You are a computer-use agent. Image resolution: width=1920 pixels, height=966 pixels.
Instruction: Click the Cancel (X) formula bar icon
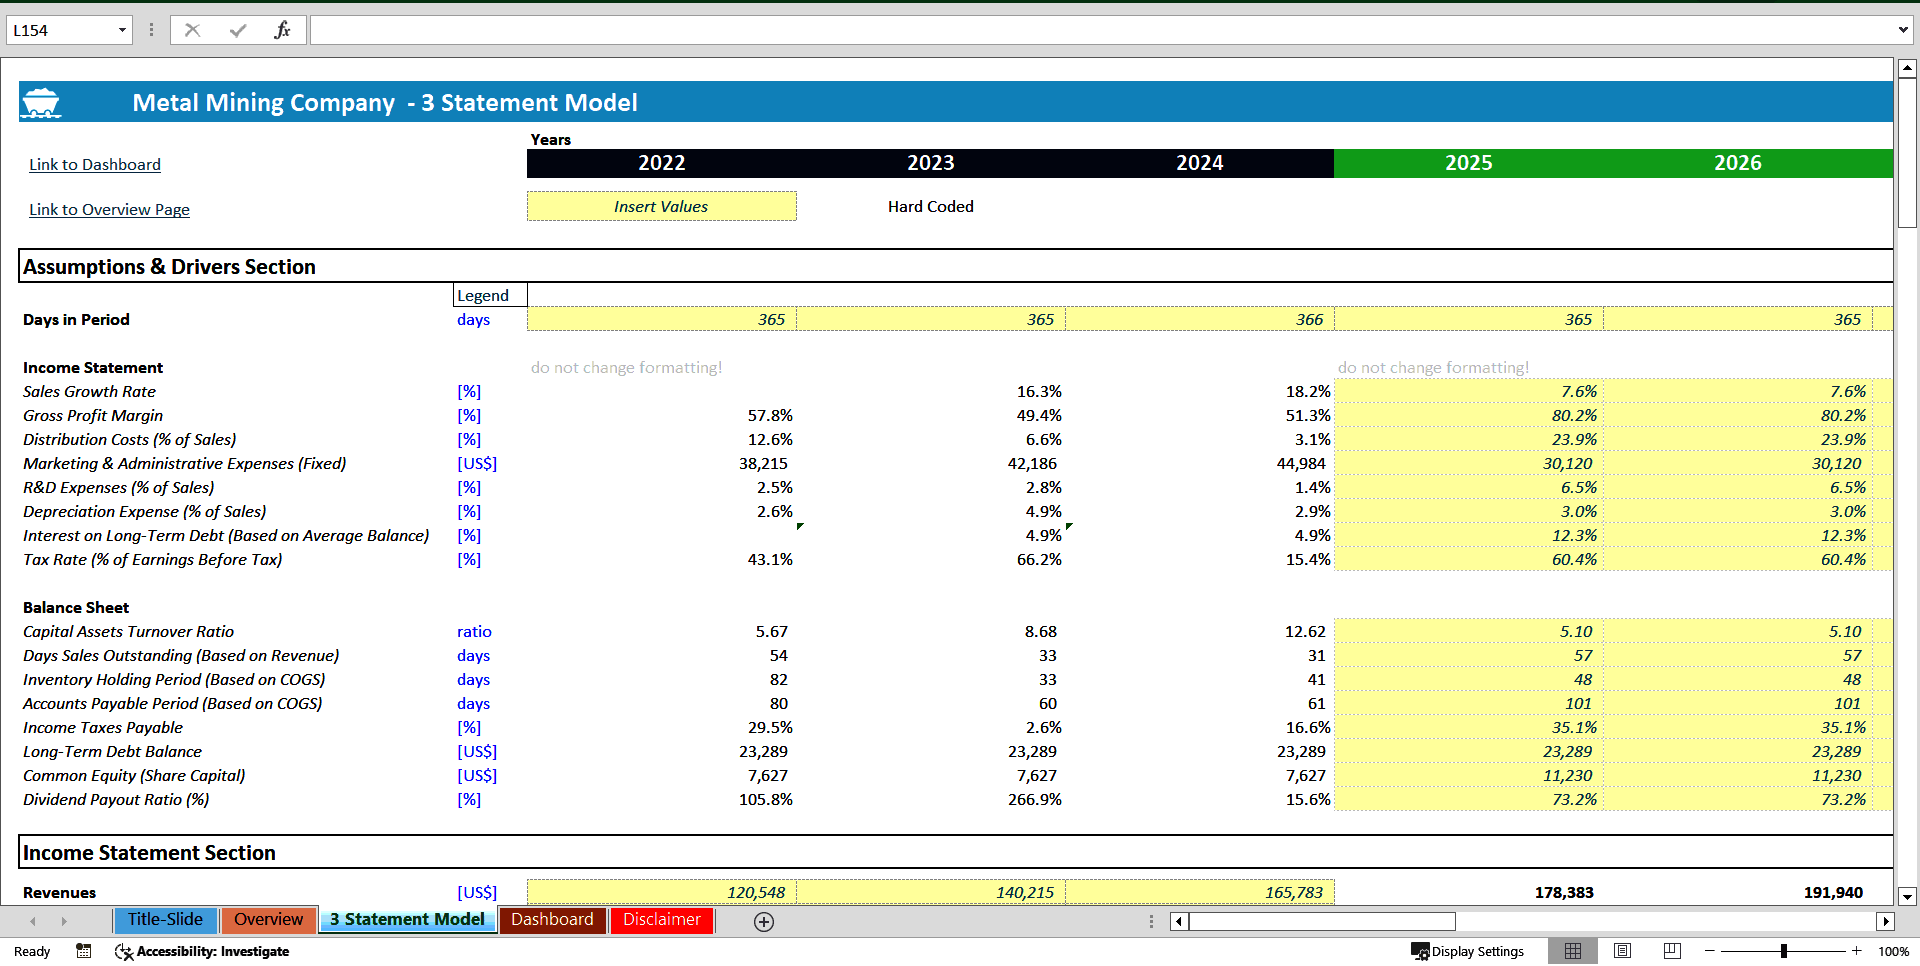coord(192,30)
